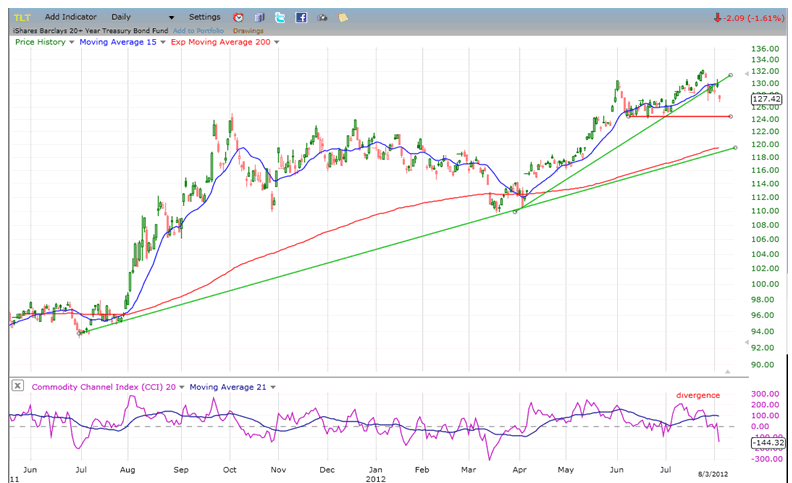Click the Drawings link
The image size is (792, 483).
[x=248, y=30]
